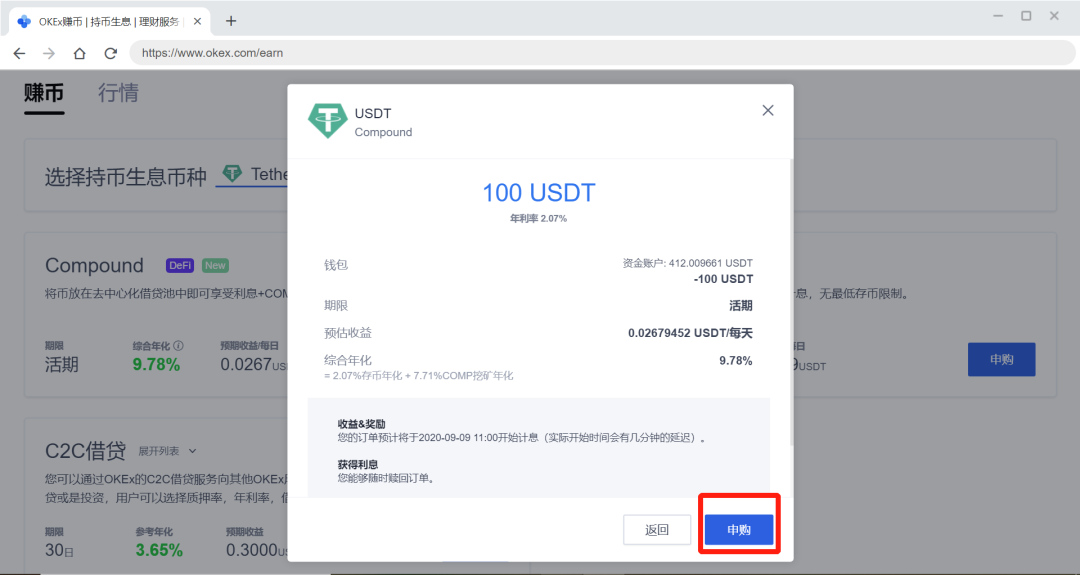Click the dialog vertical scrollbar

pyautogui.click(x=791, y=303)
